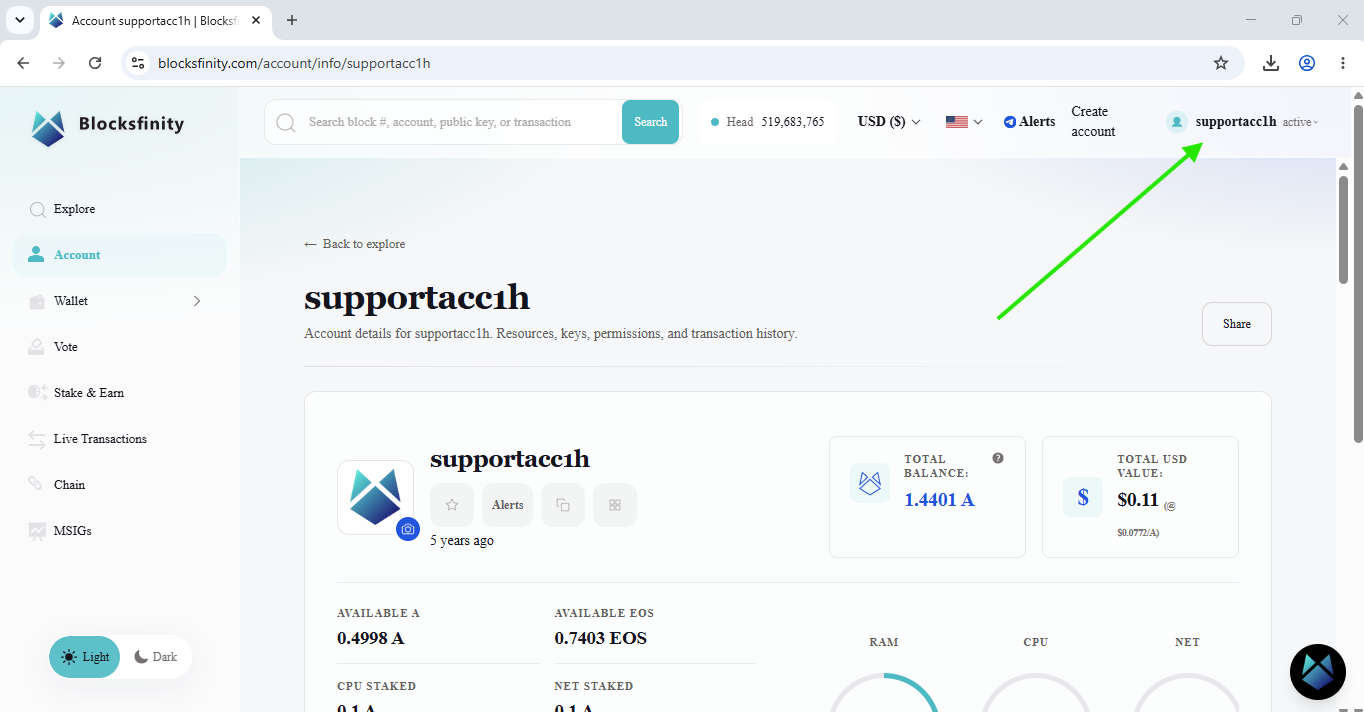
Task: Click the $0.11 total USD value
Action: coord(1138,500)
